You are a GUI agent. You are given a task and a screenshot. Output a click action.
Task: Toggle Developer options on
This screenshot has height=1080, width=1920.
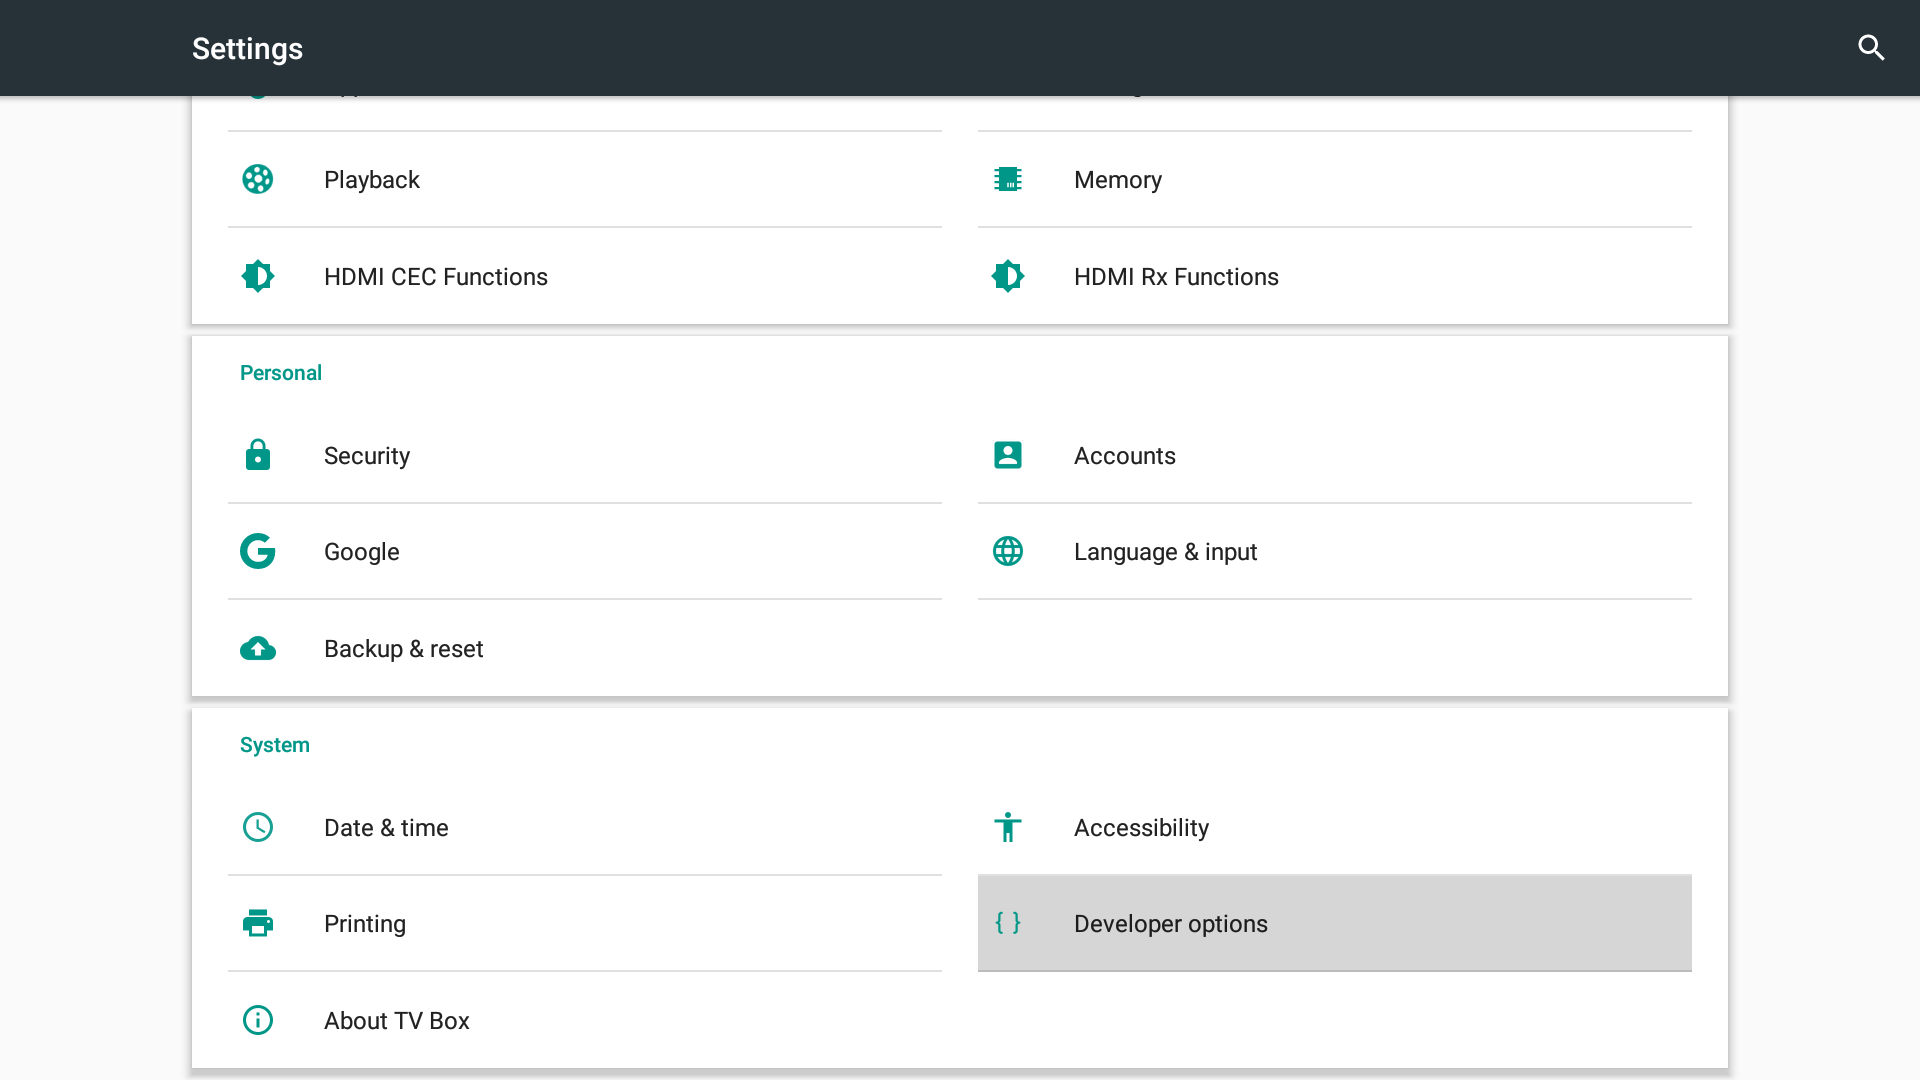click(x=1335, y=923)
